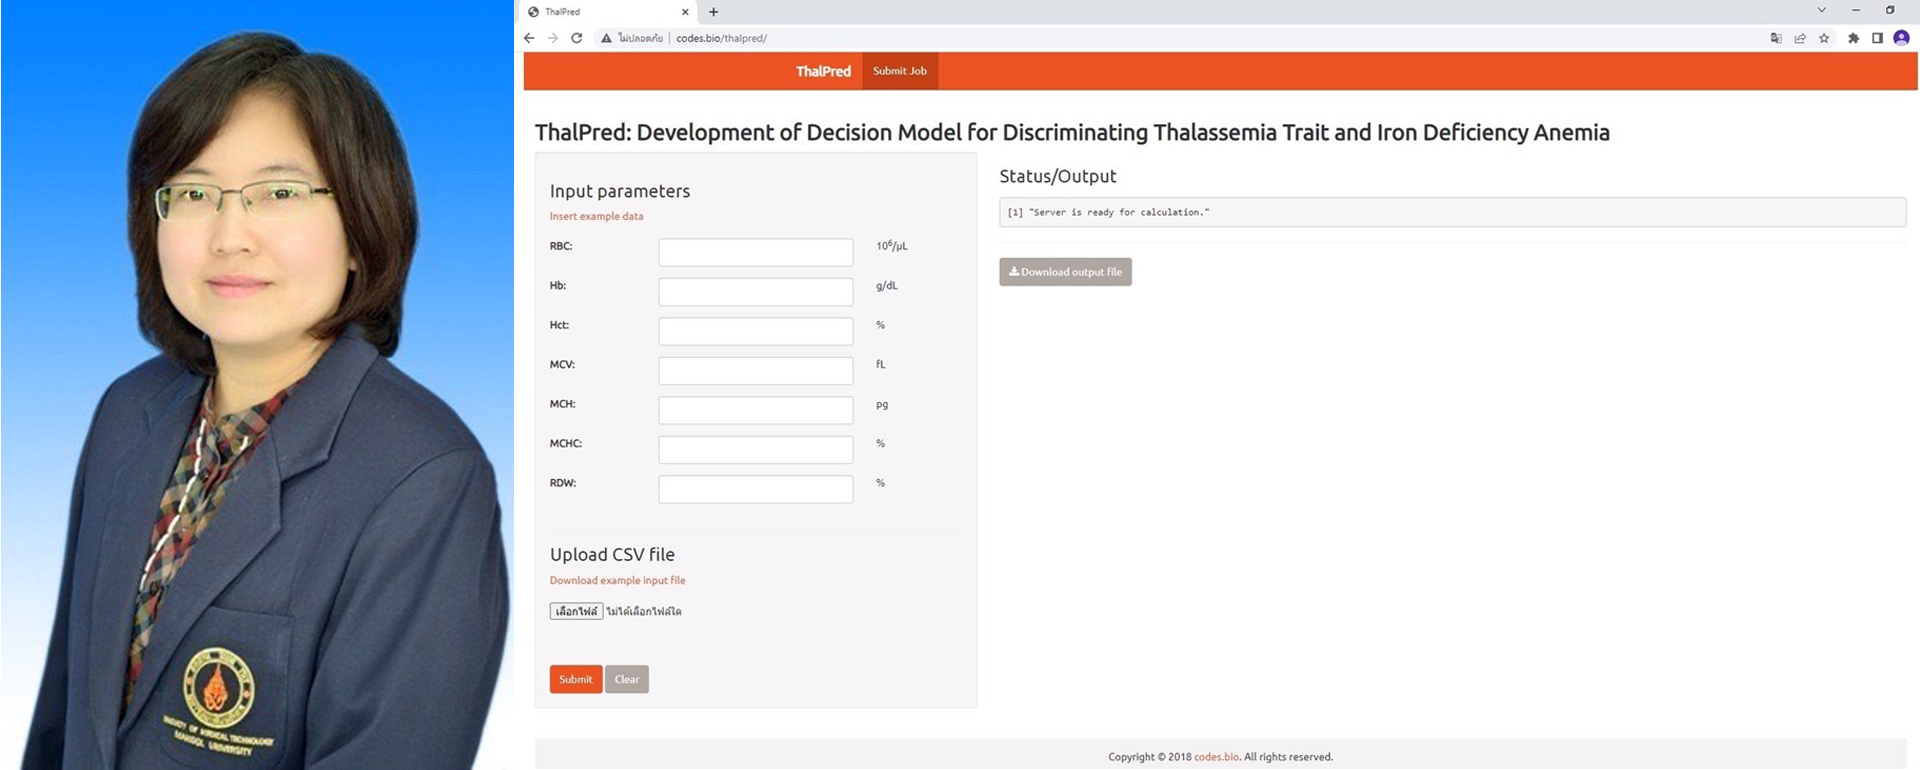This screenshot has width=1920, height=770.
Task: Open the browser side panel icon
Action: [x=1877, y=38]
